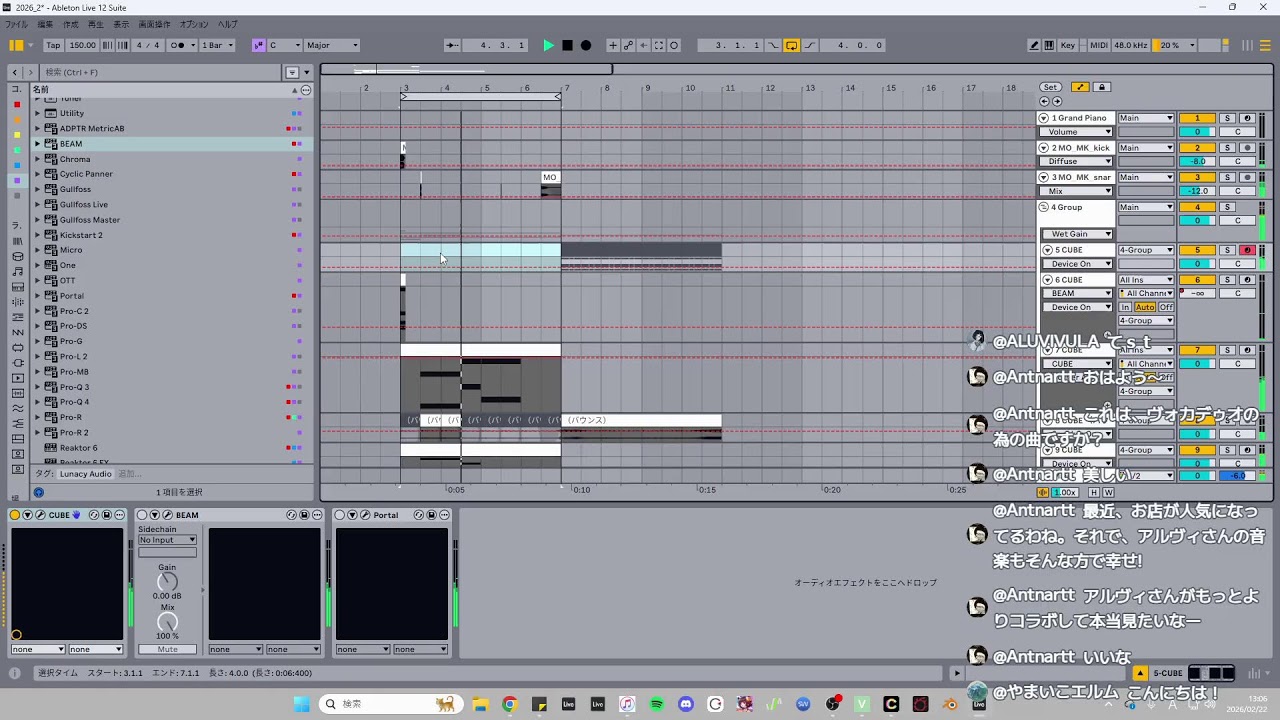1280x720 pixels.
Task: Adjust the BEAM Mix knob
Action: point(167,622)
